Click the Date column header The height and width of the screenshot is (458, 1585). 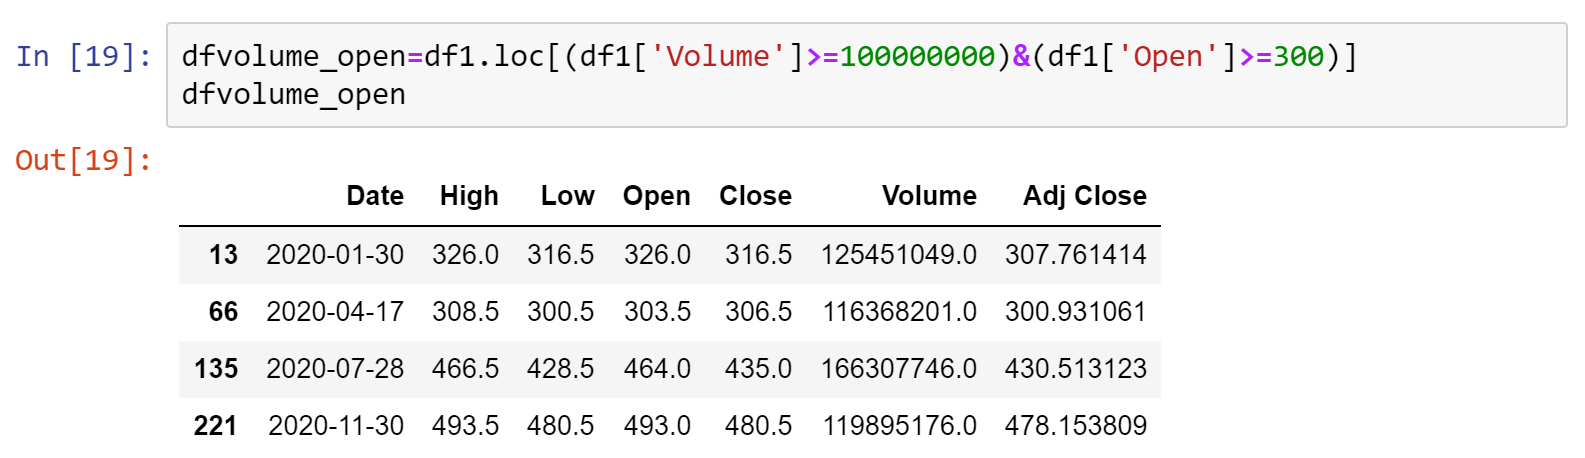375,196
